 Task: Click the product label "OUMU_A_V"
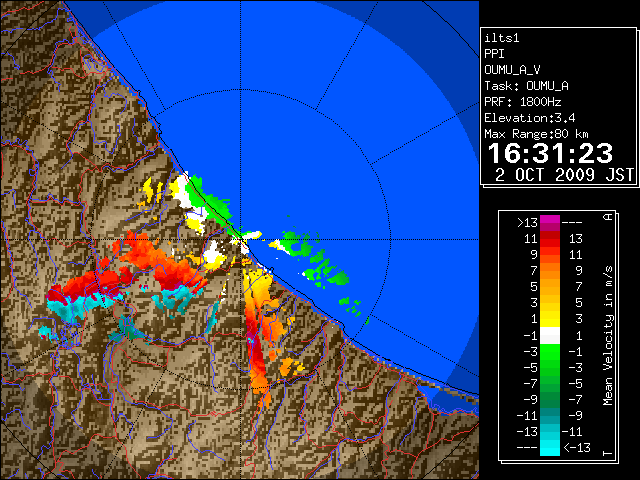pos(512,70)
